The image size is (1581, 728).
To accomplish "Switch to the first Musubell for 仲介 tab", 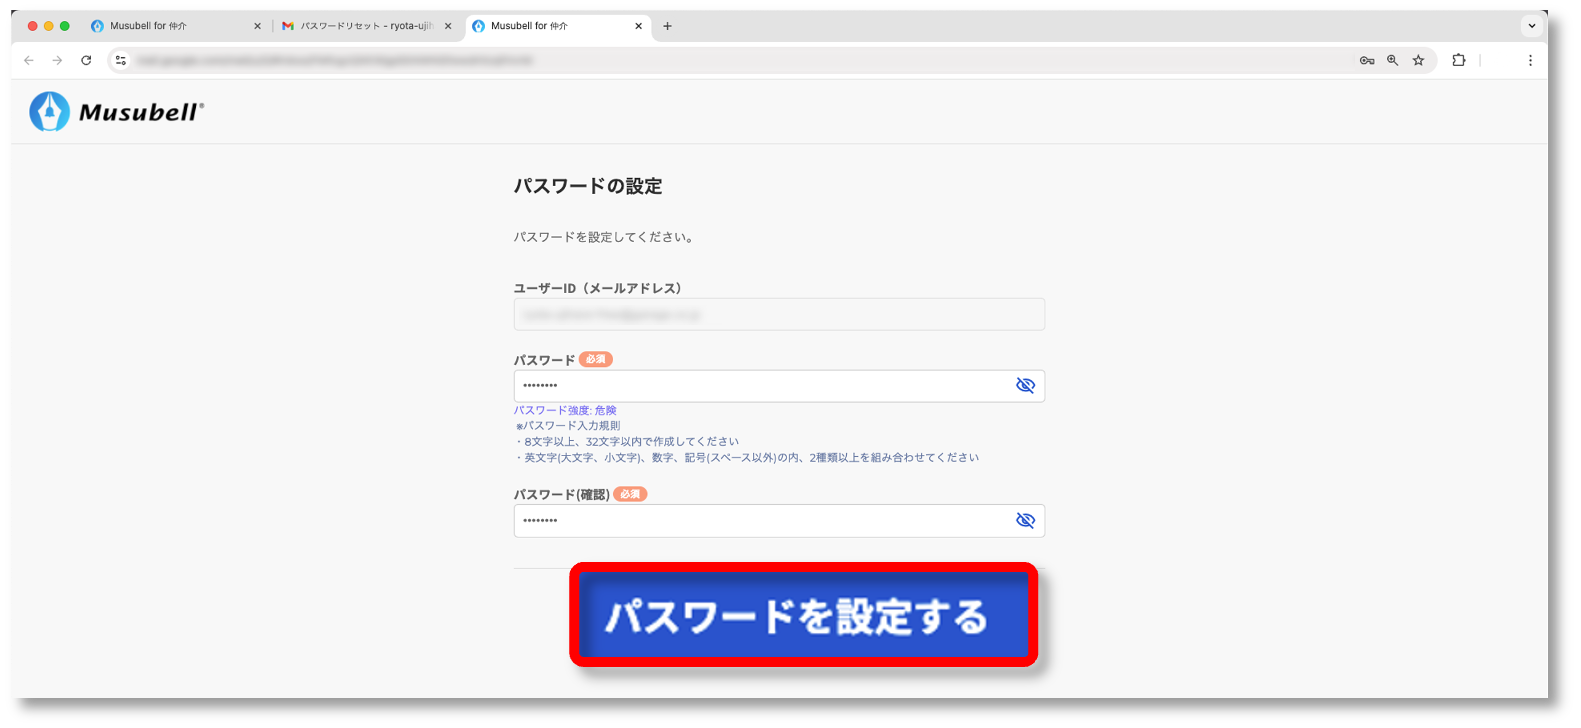I will point(165,26).
